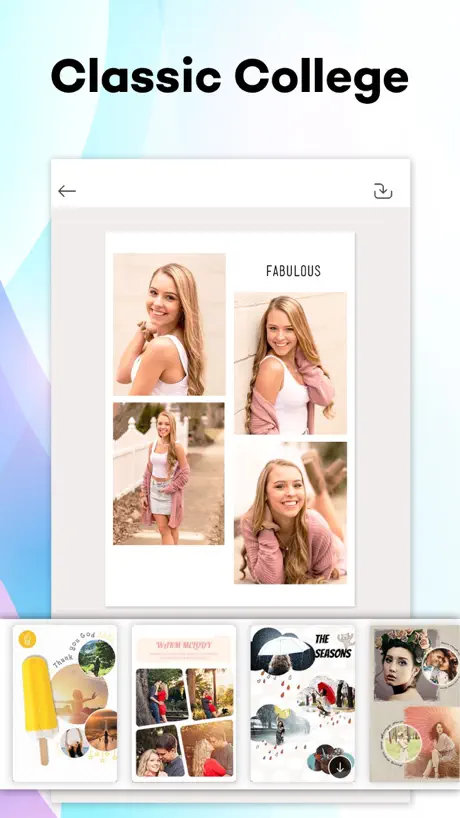Choose the Warm Melody couple template

pos(184,703)
